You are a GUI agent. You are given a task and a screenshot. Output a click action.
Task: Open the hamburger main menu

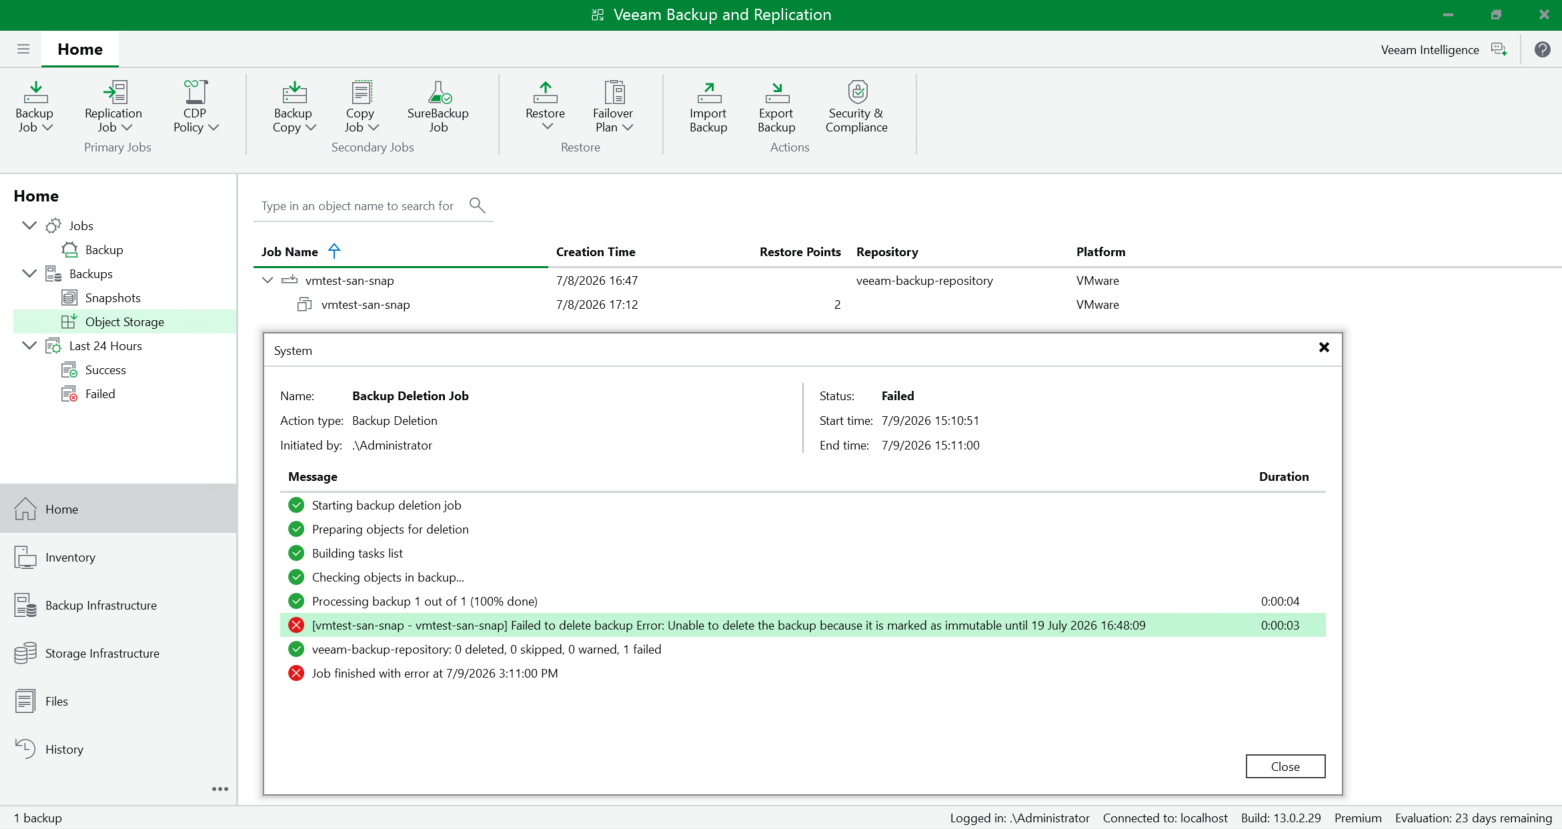(23, 49)
